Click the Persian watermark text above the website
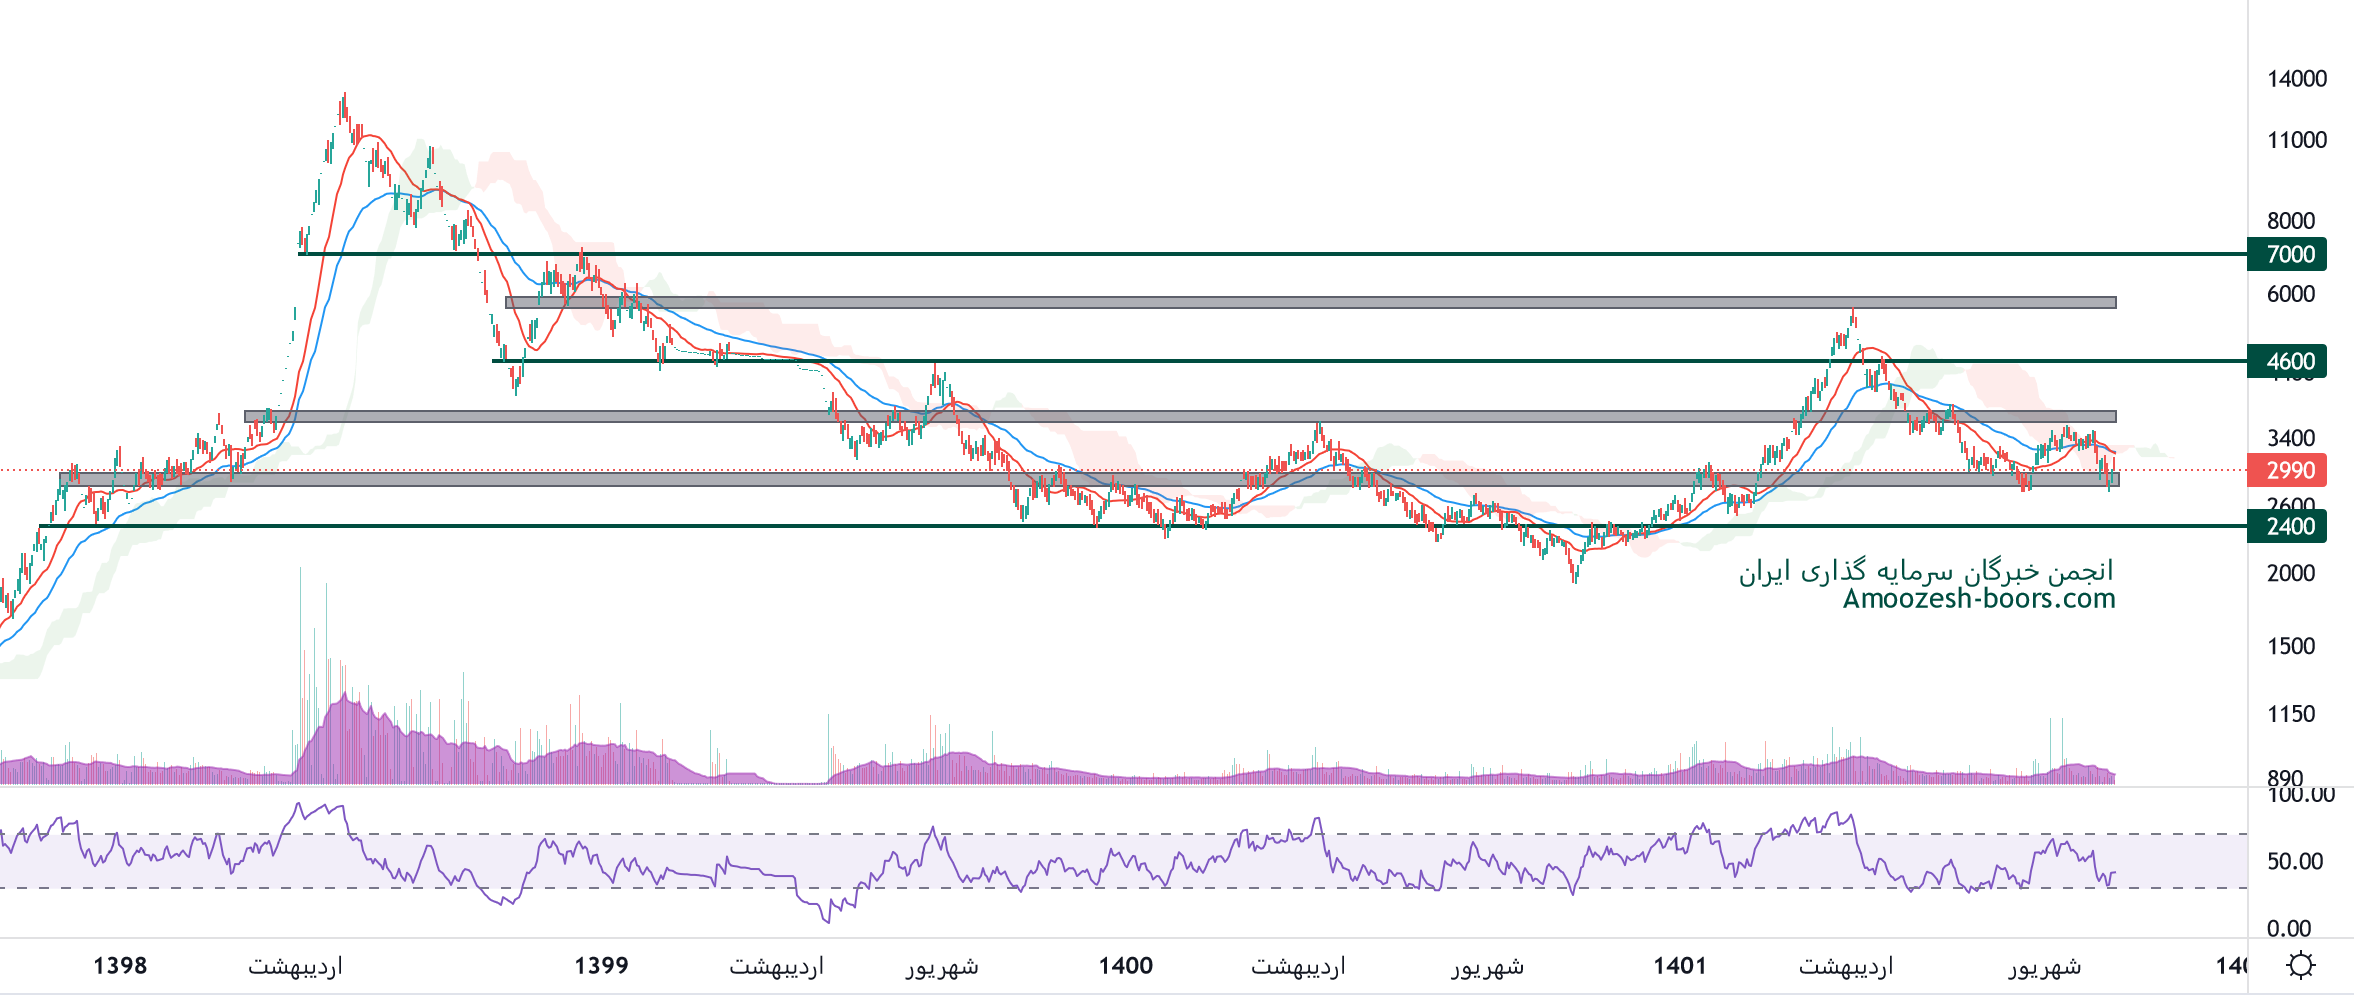 point(1926,571)
